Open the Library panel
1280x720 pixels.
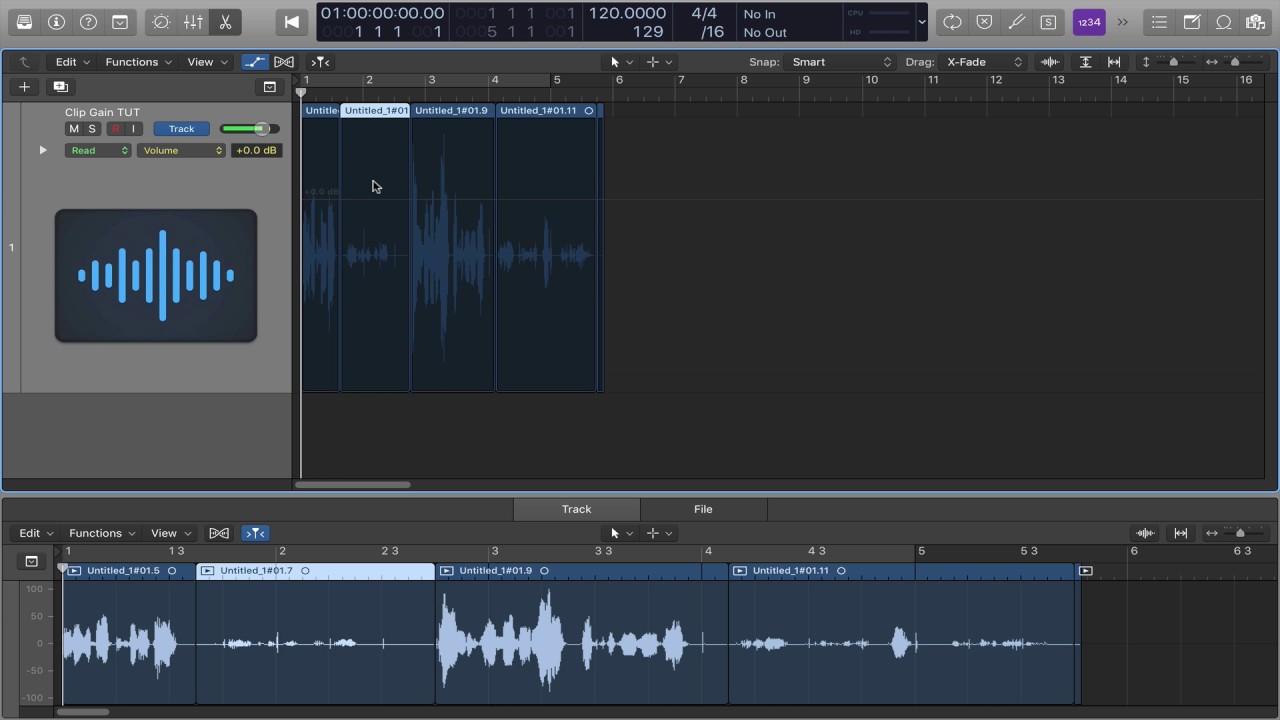coord(24,22)
